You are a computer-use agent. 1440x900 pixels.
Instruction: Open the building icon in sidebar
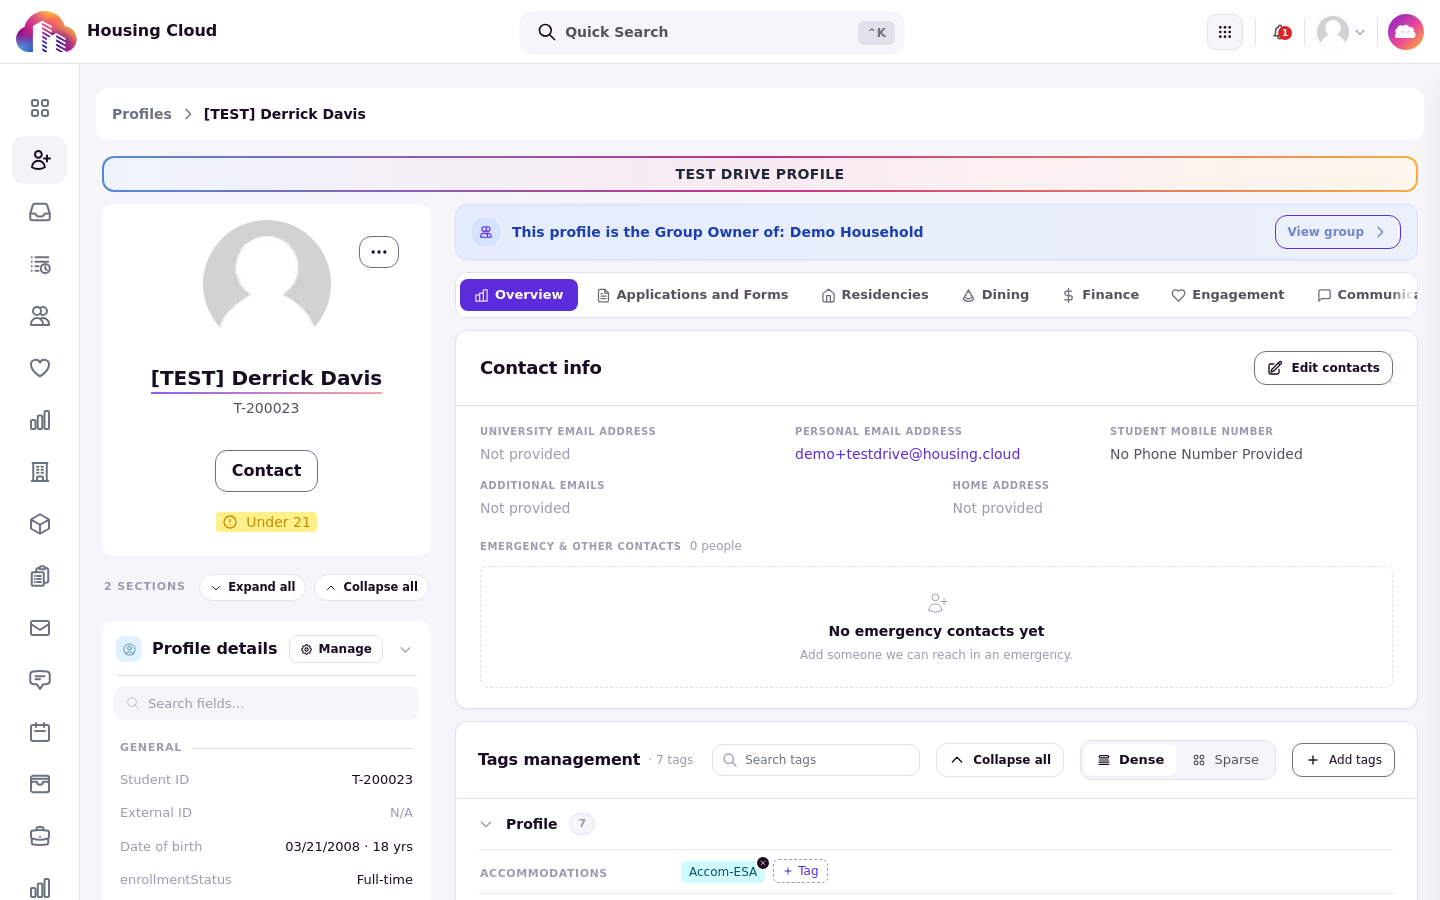pos(40,472)
